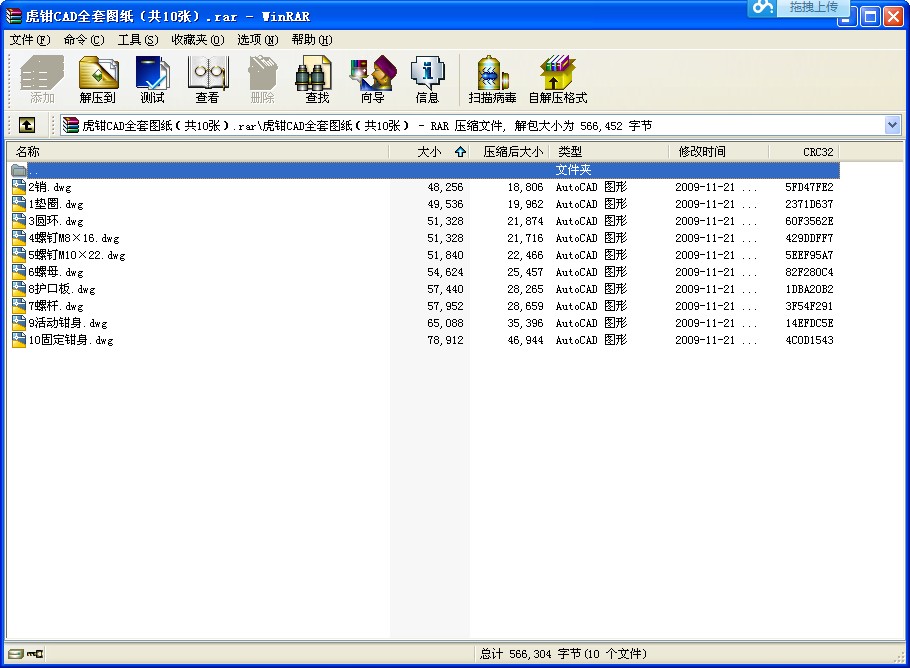Screen dimensions: 910x668
Task: Show archive 信息 (Info) icon
Action: coord(427,80)
